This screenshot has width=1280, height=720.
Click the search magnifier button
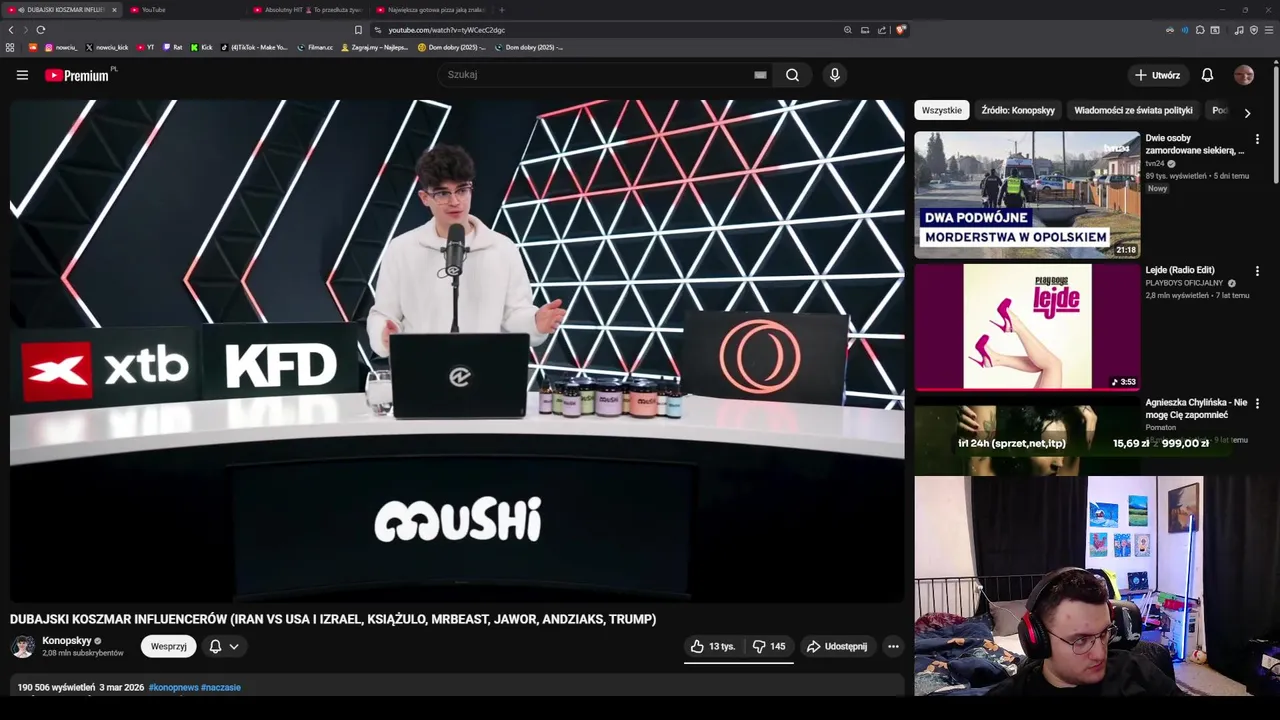point(792,75)
